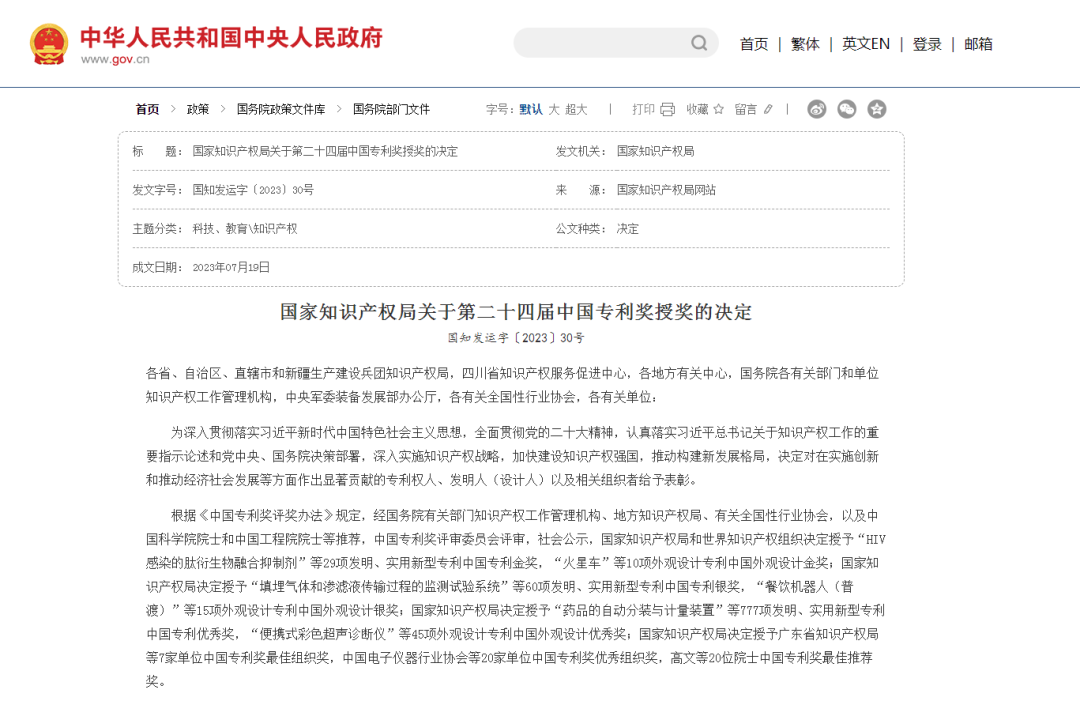The width and height of the screenshot is (1080, 701).
Task: Click the paragraph starting 根据《中国专利奖评奖办法》
Action: [x=515, y=598]
